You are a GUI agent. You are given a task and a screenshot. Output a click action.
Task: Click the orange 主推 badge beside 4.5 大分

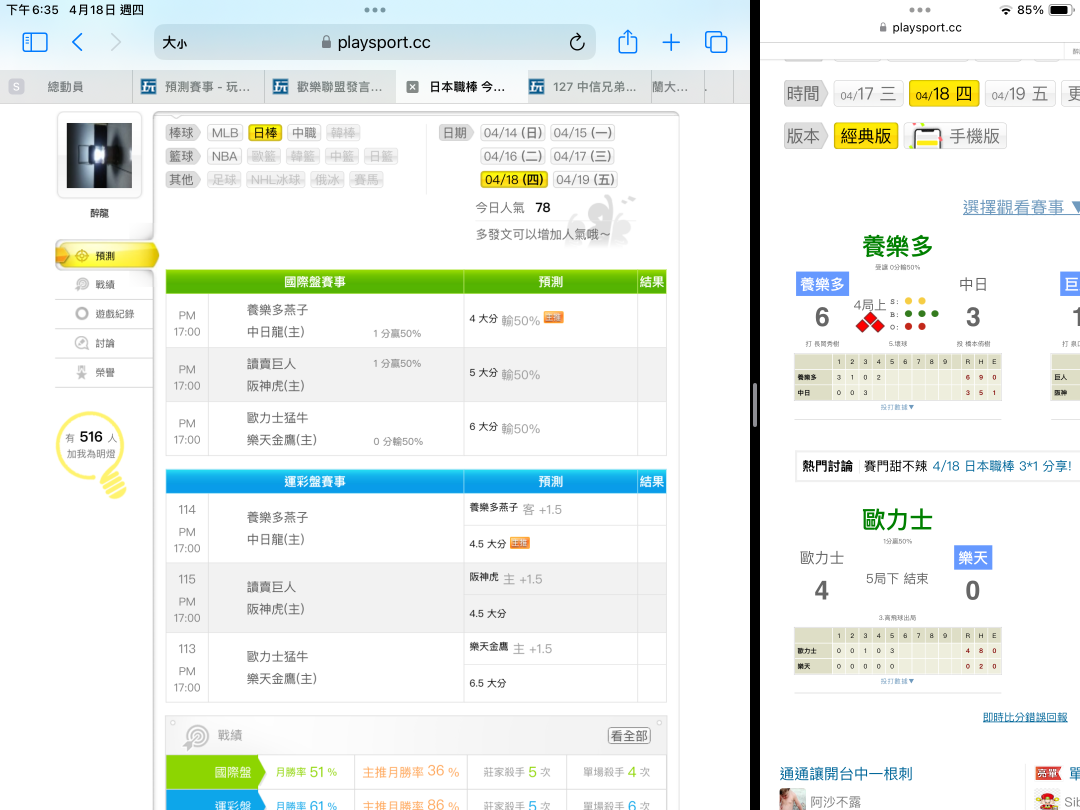(519, 543)
